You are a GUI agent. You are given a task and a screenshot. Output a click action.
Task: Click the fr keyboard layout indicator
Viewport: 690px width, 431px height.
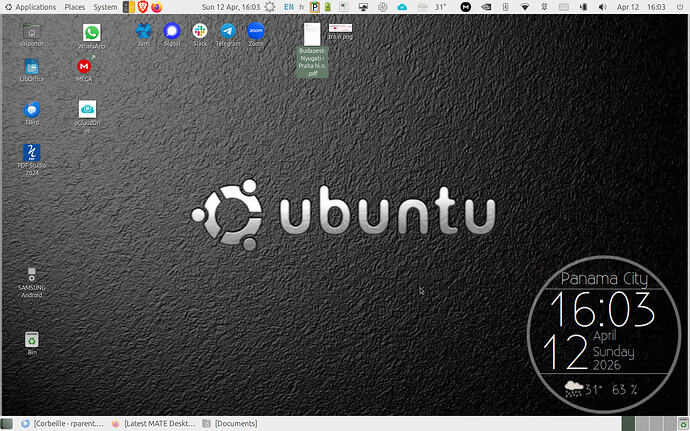[301, 7]
